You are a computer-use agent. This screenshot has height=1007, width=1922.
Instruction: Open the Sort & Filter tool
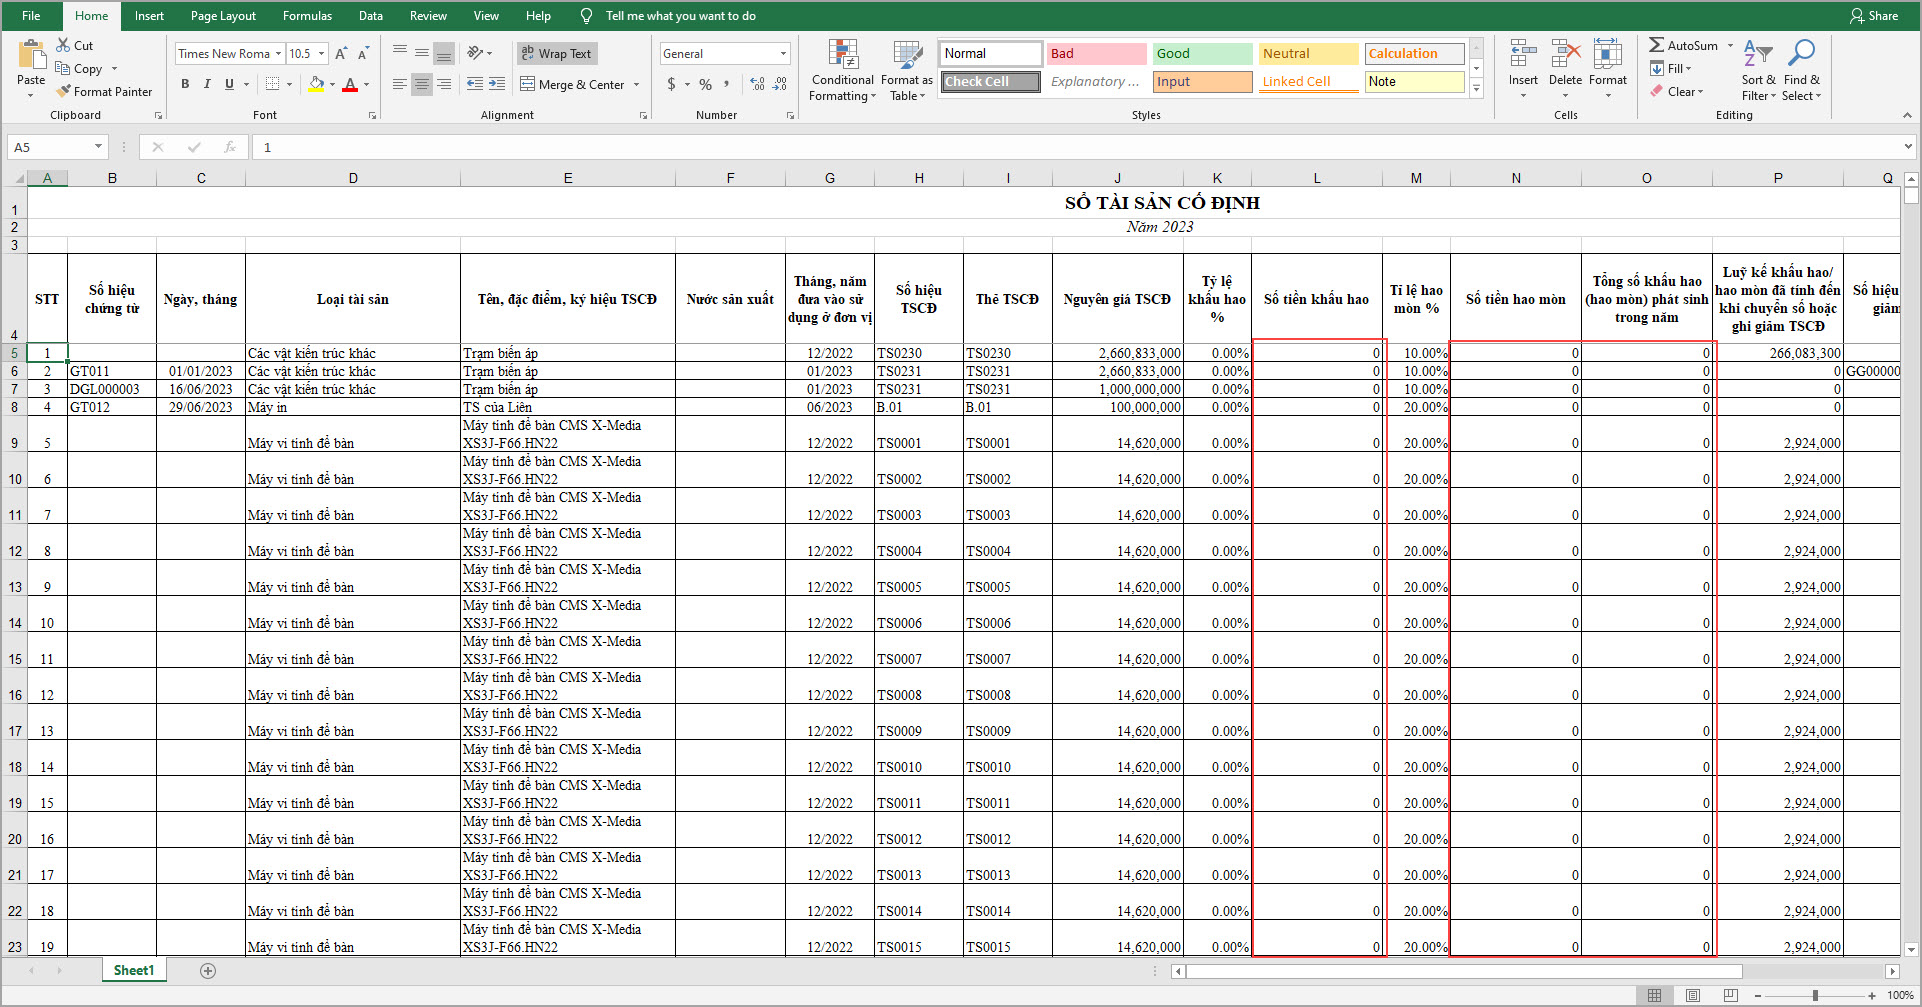point(1757,56)
